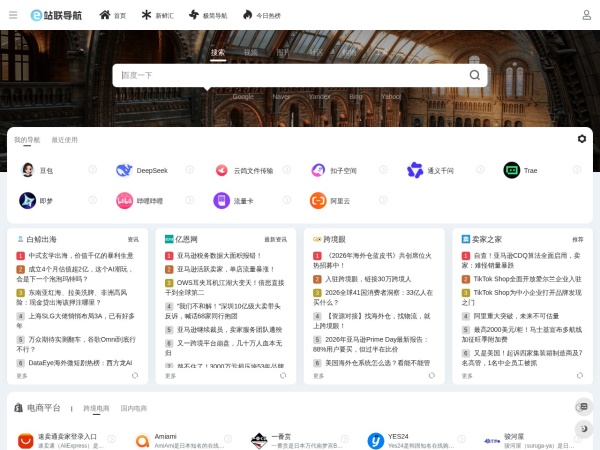This screenshot has width=600, height=450.
Task: Click the arrow next to 豆包
Action: [93, 170]
